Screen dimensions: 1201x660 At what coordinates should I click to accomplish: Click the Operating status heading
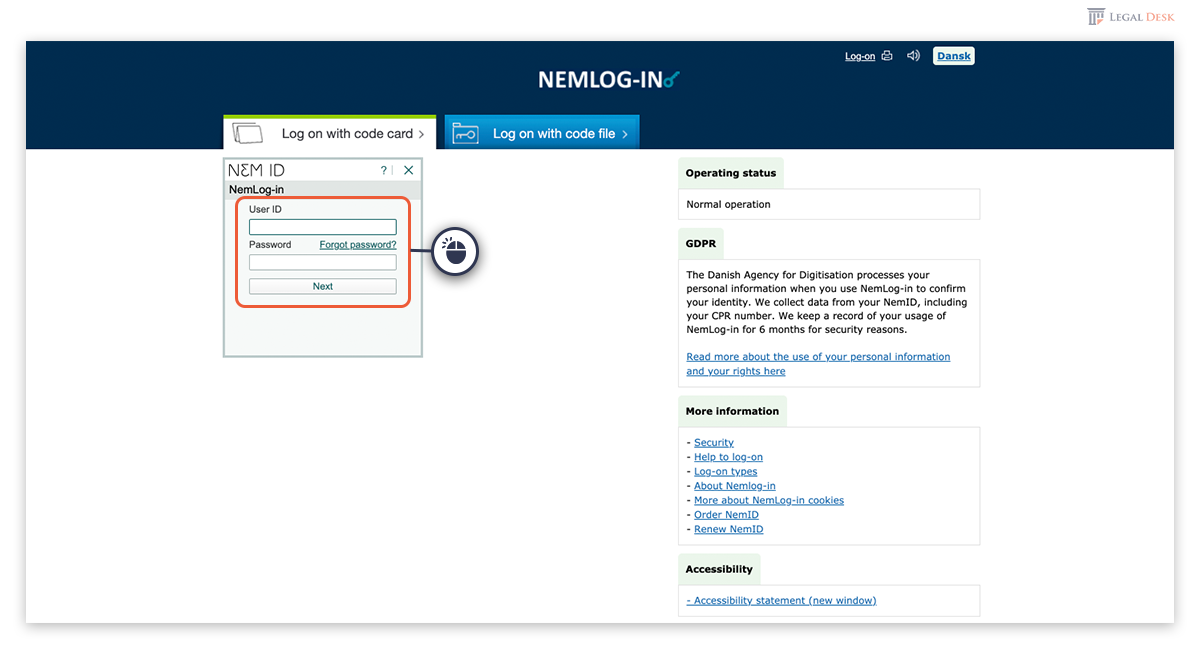(x=731, y=173)
